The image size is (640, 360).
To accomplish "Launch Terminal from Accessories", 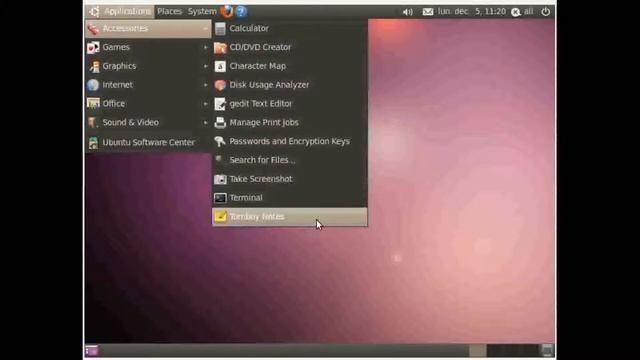I will 290,198.
